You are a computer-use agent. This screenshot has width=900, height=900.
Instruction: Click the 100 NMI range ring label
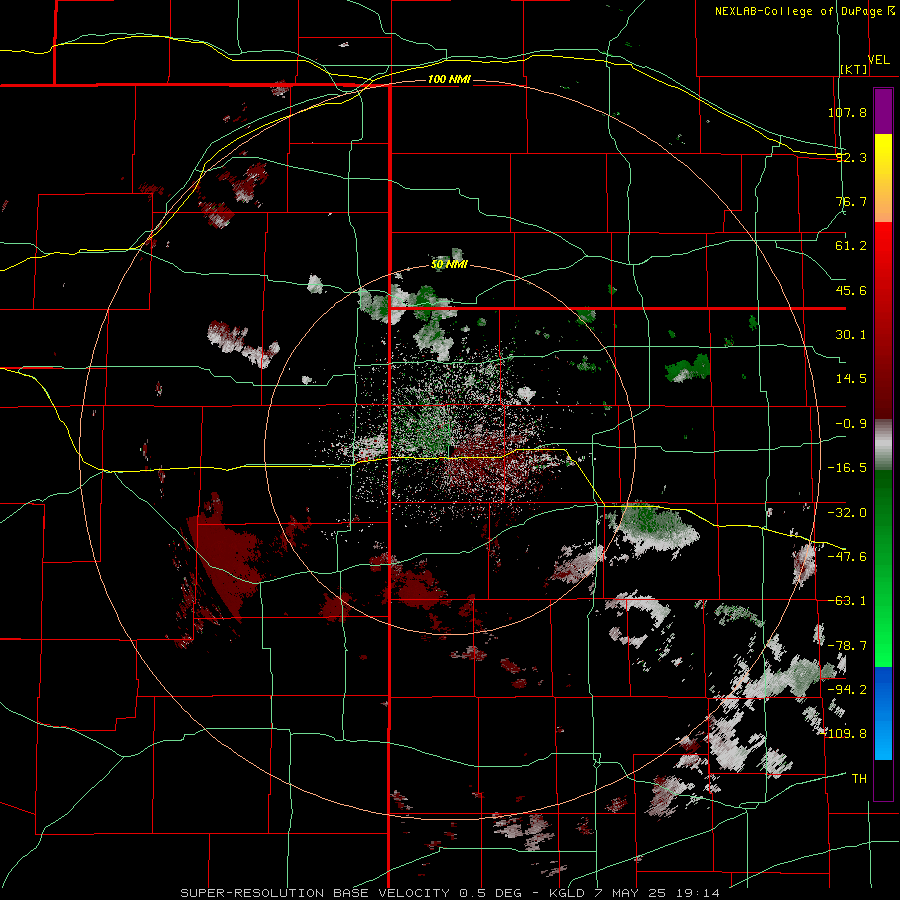[x=449, y=79]
